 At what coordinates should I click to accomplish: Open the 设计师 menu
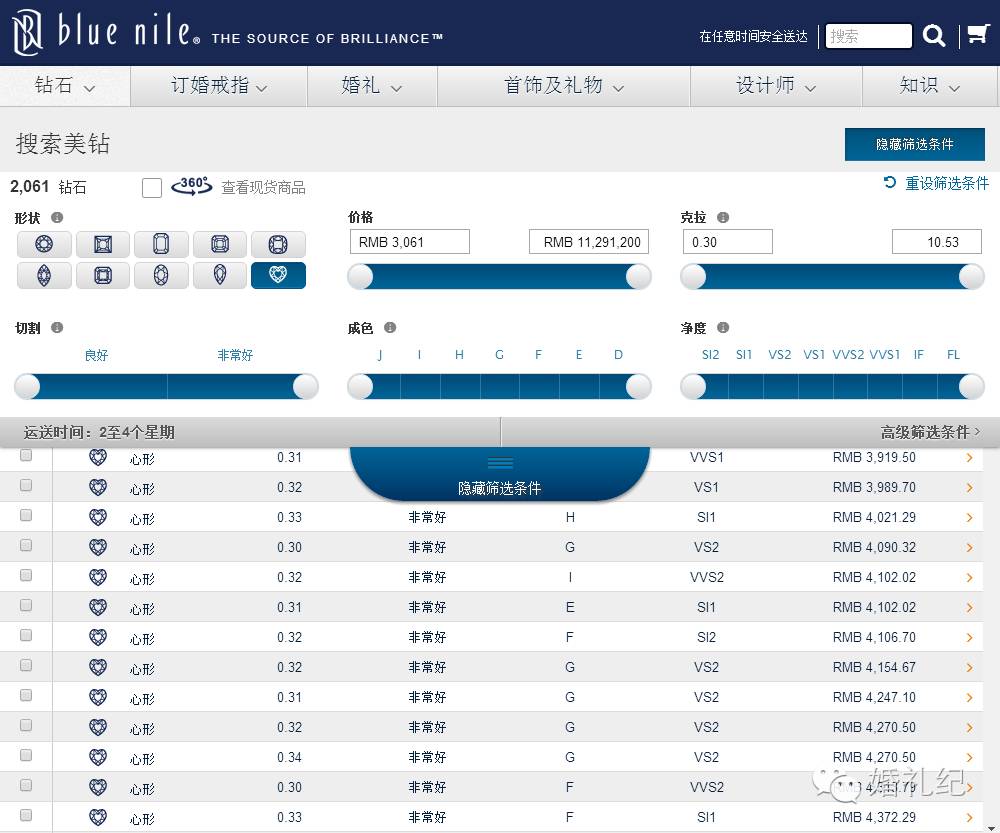(776, 86)
